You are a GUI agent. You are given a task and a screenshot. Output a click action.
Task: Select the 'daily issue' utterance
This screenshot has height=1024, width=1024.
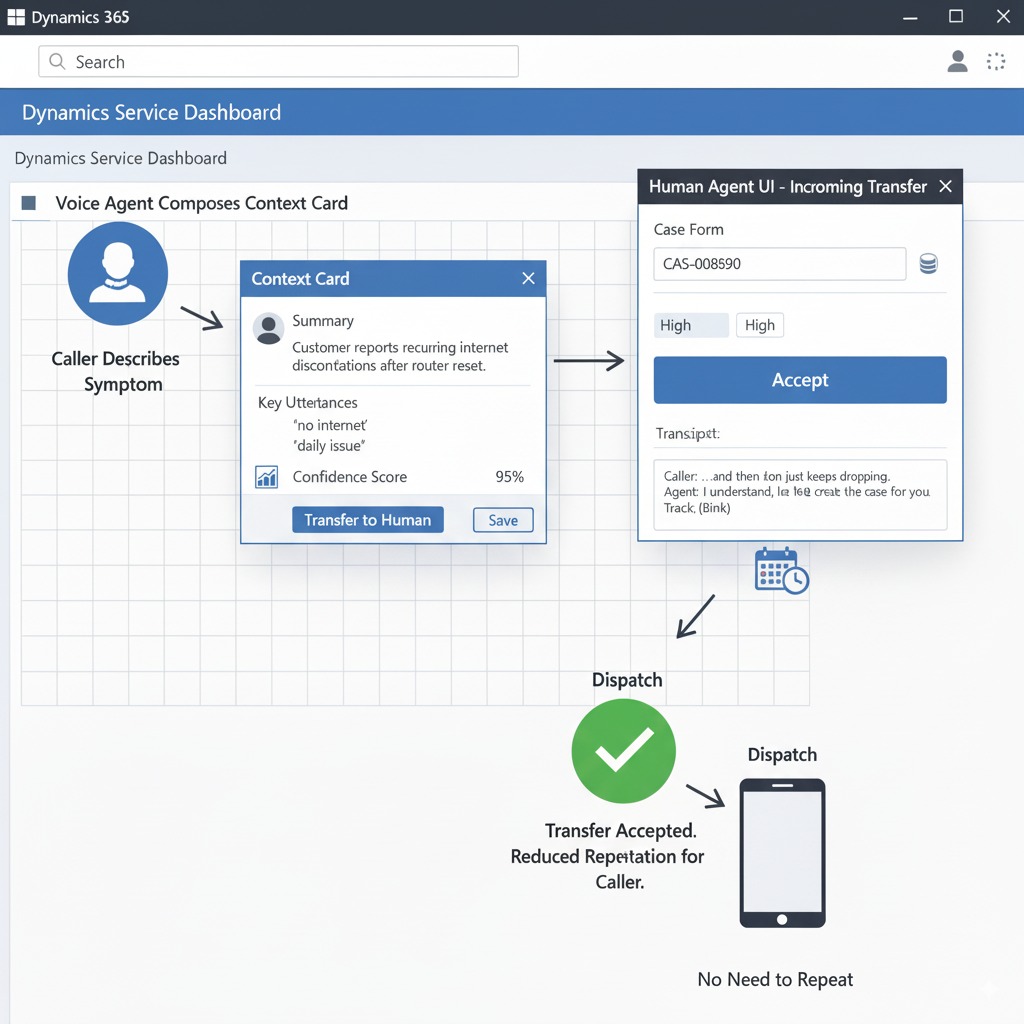coord(329,446)
